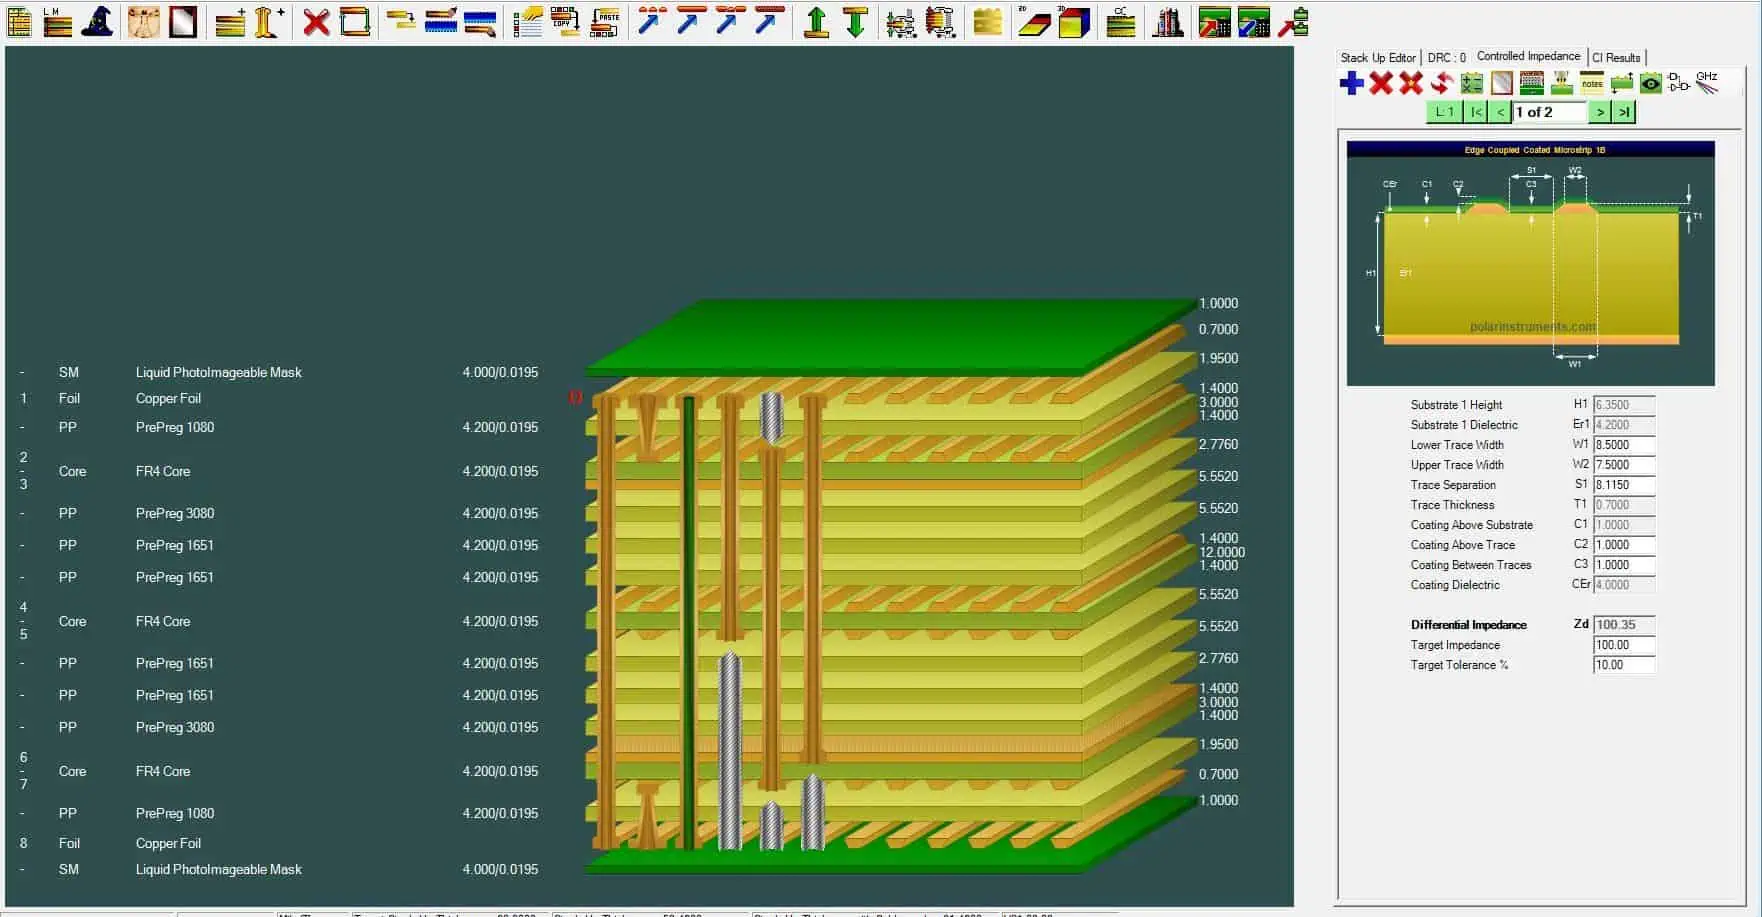Click the Target Impedance input field

[1623, 645]
